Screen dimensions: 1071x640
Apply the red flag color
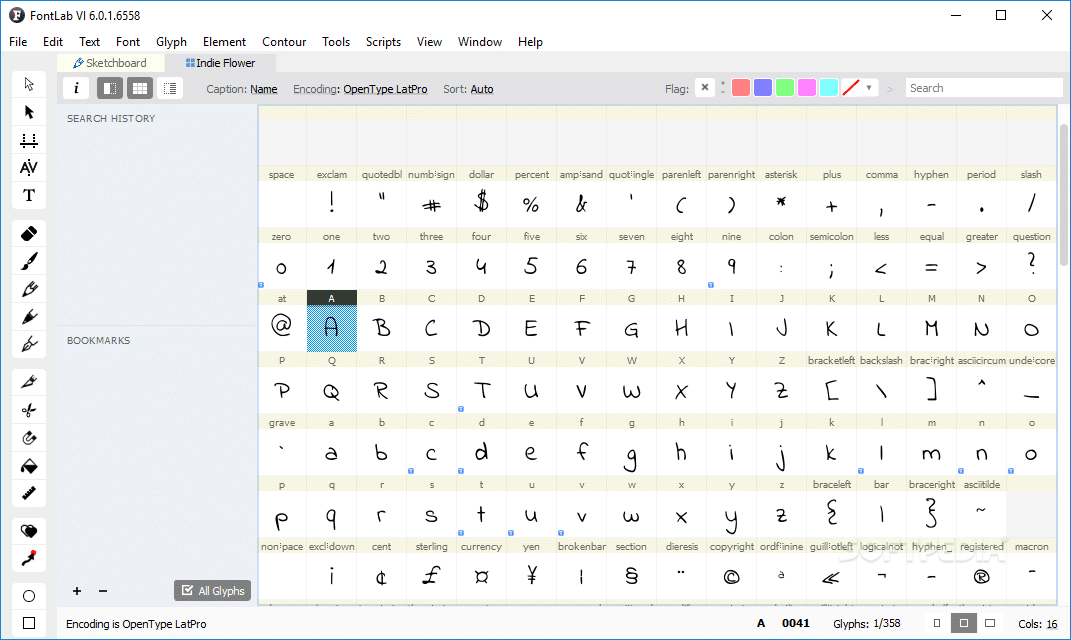741,87
